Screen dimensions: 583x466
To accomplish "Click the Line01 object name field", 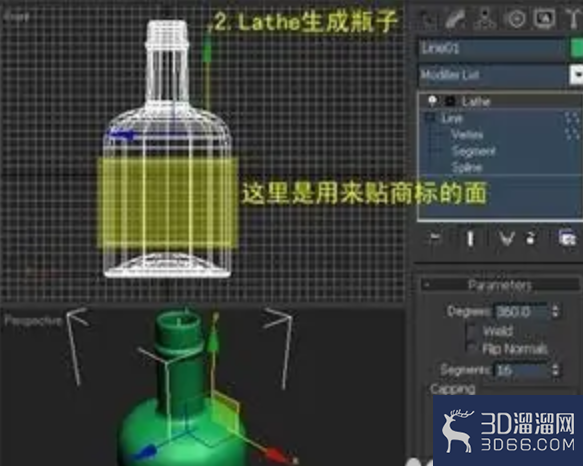I will [492, 48].
